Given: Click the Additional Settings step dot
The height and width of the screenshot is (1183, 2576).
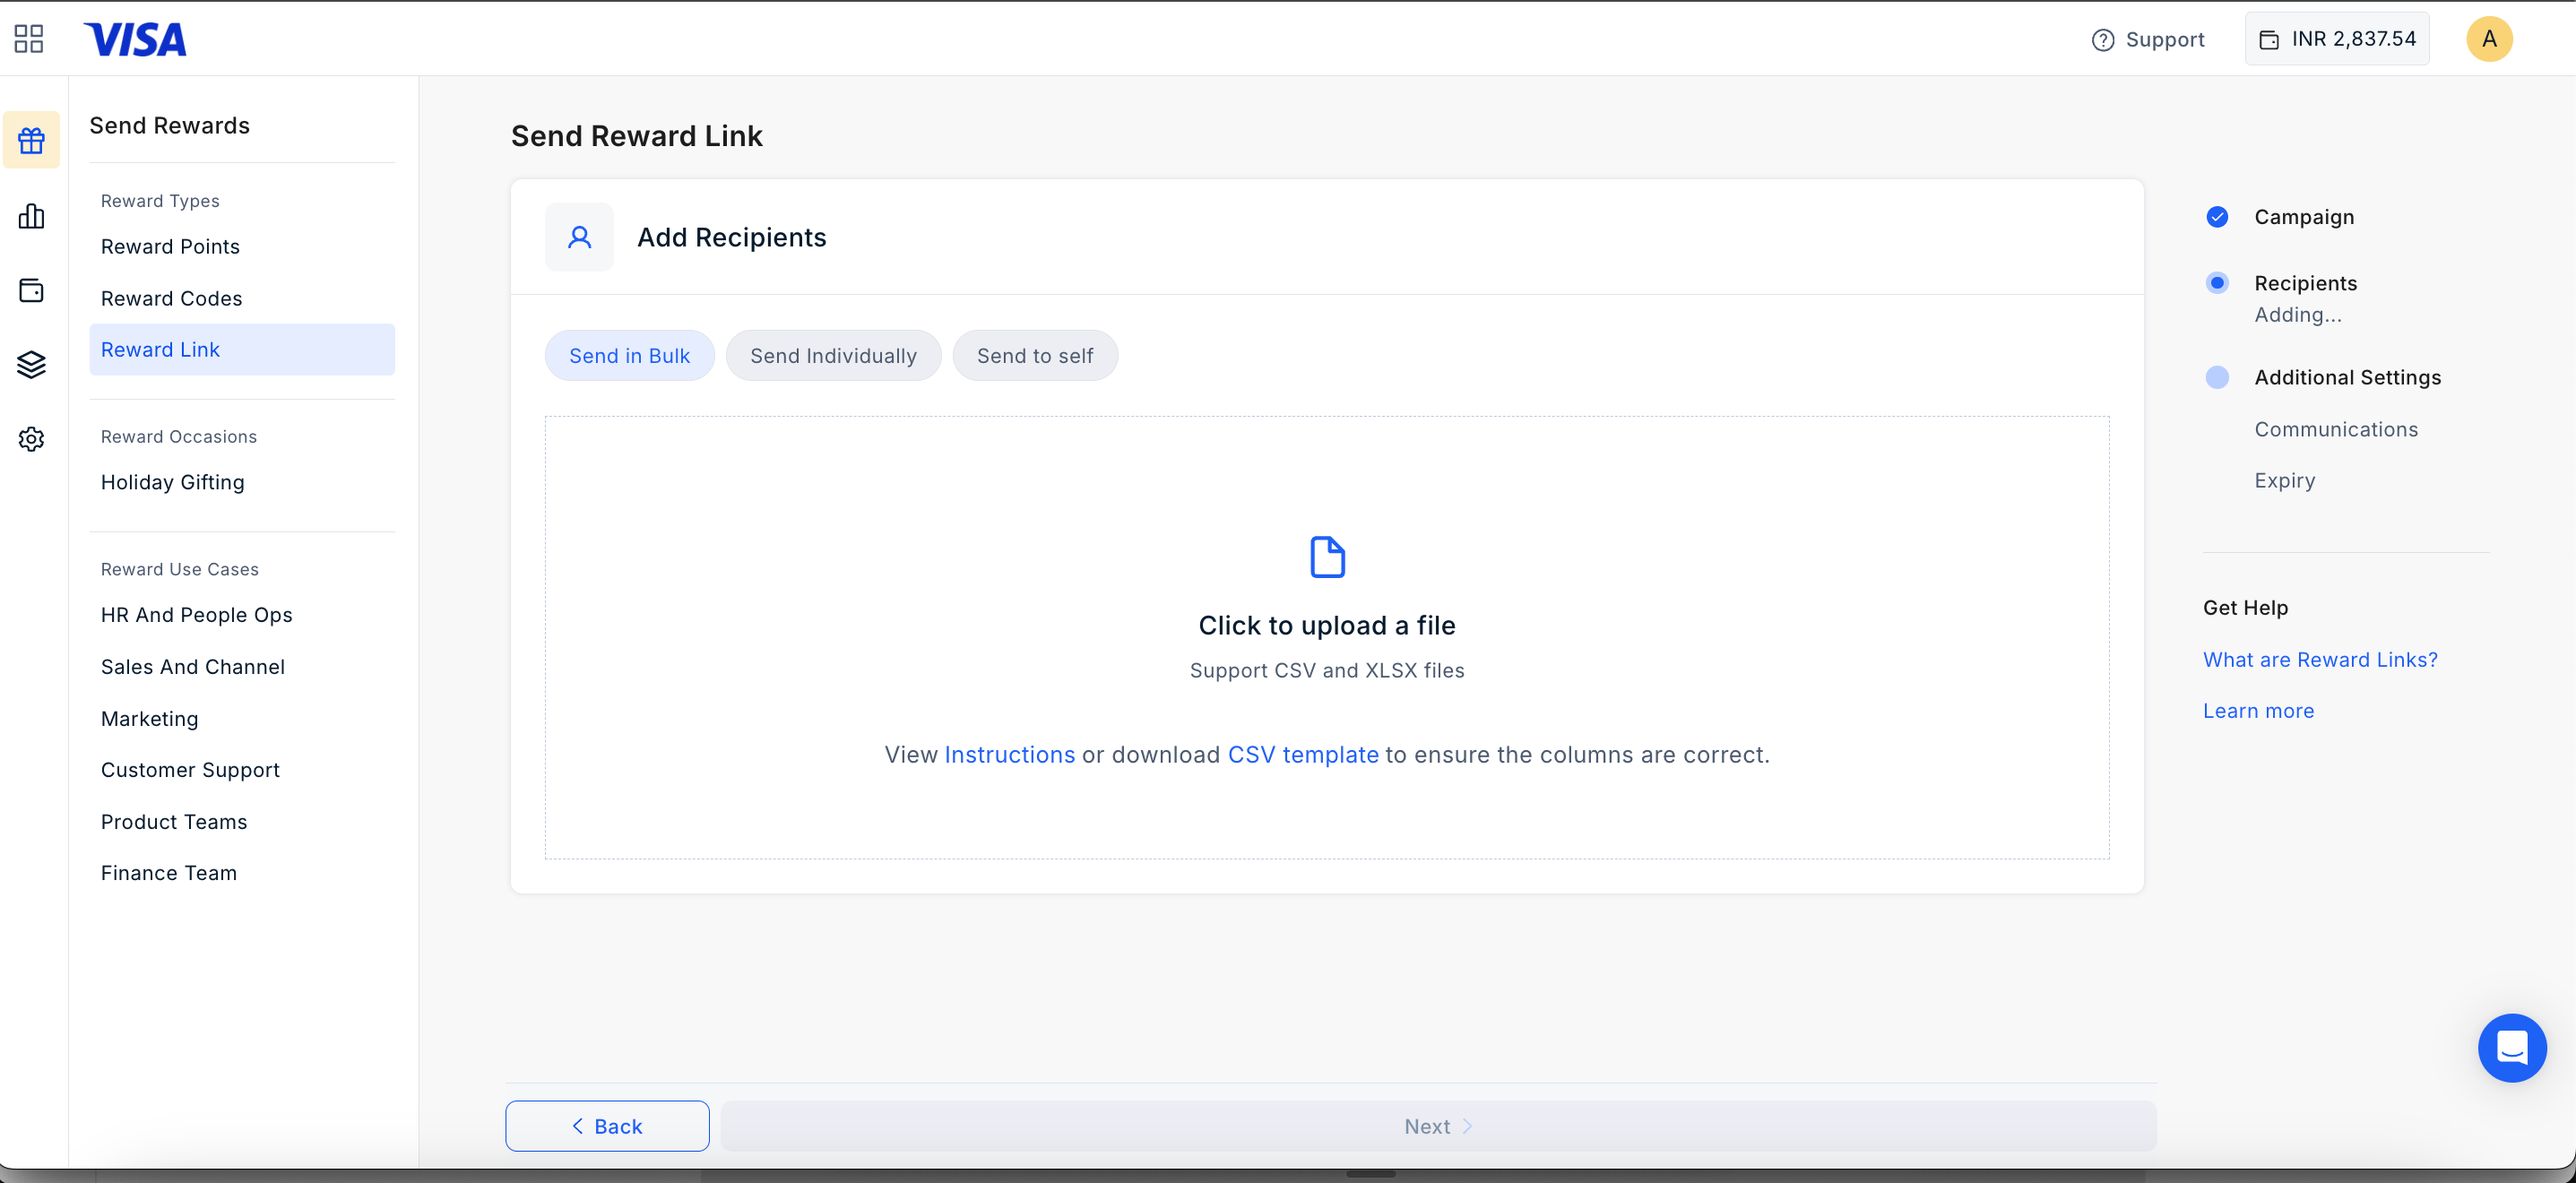Looking at the screenshot, I should pos(2216,377).
